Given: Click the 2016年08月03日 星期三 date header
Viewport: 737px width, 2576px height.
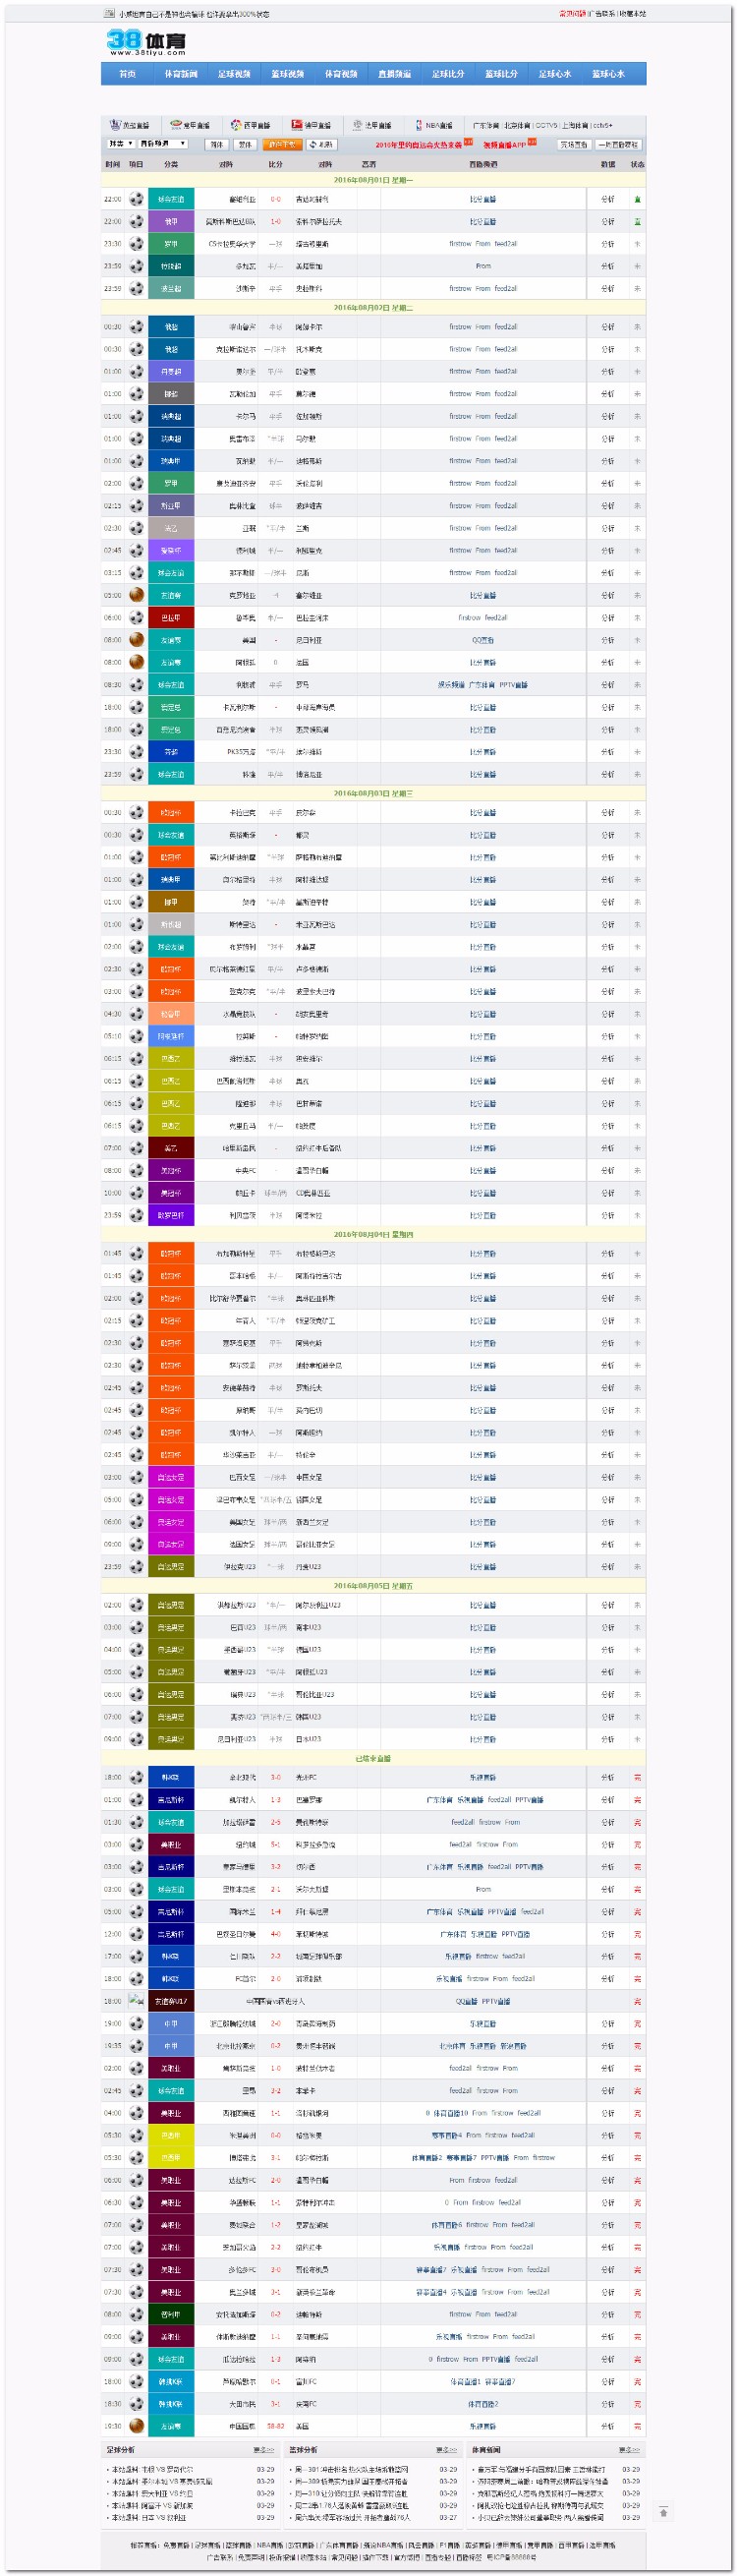Looking at the screenshot, I should tap(373, 794).
